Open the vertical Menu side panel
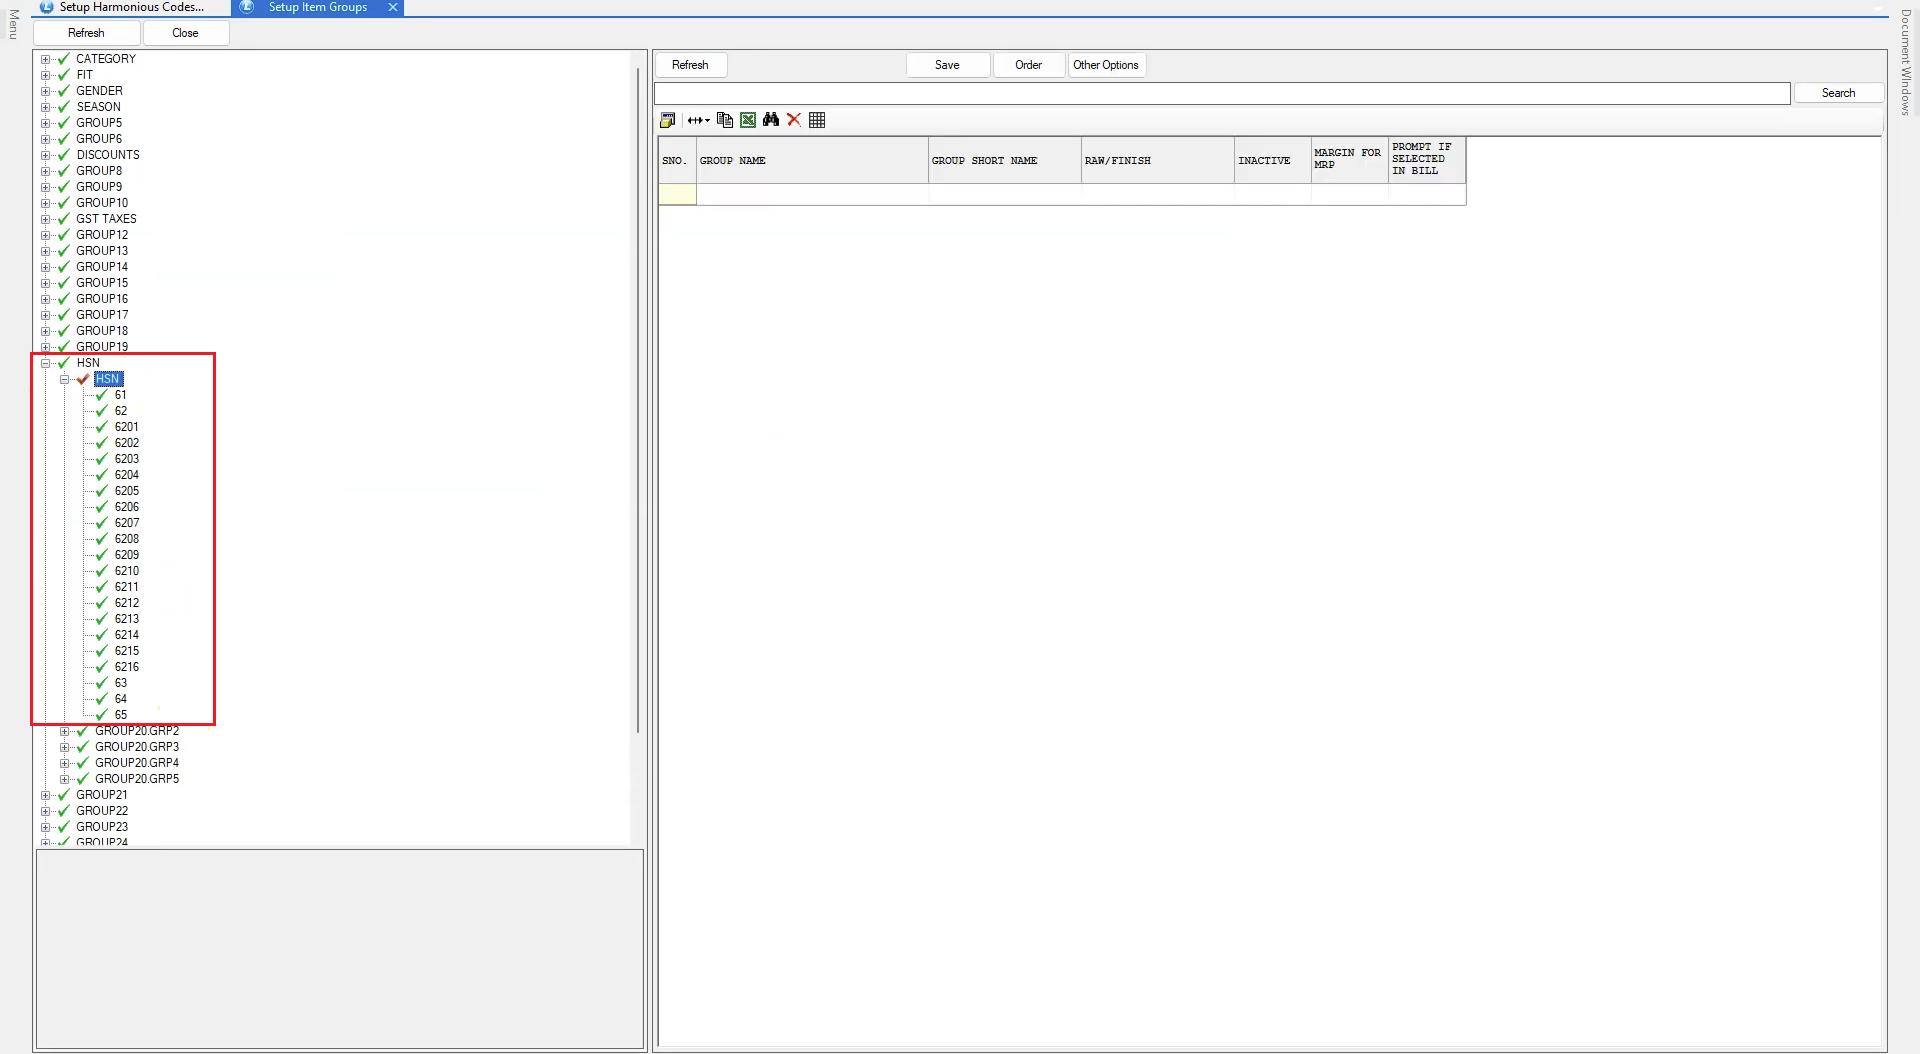 tap(13, 24)
